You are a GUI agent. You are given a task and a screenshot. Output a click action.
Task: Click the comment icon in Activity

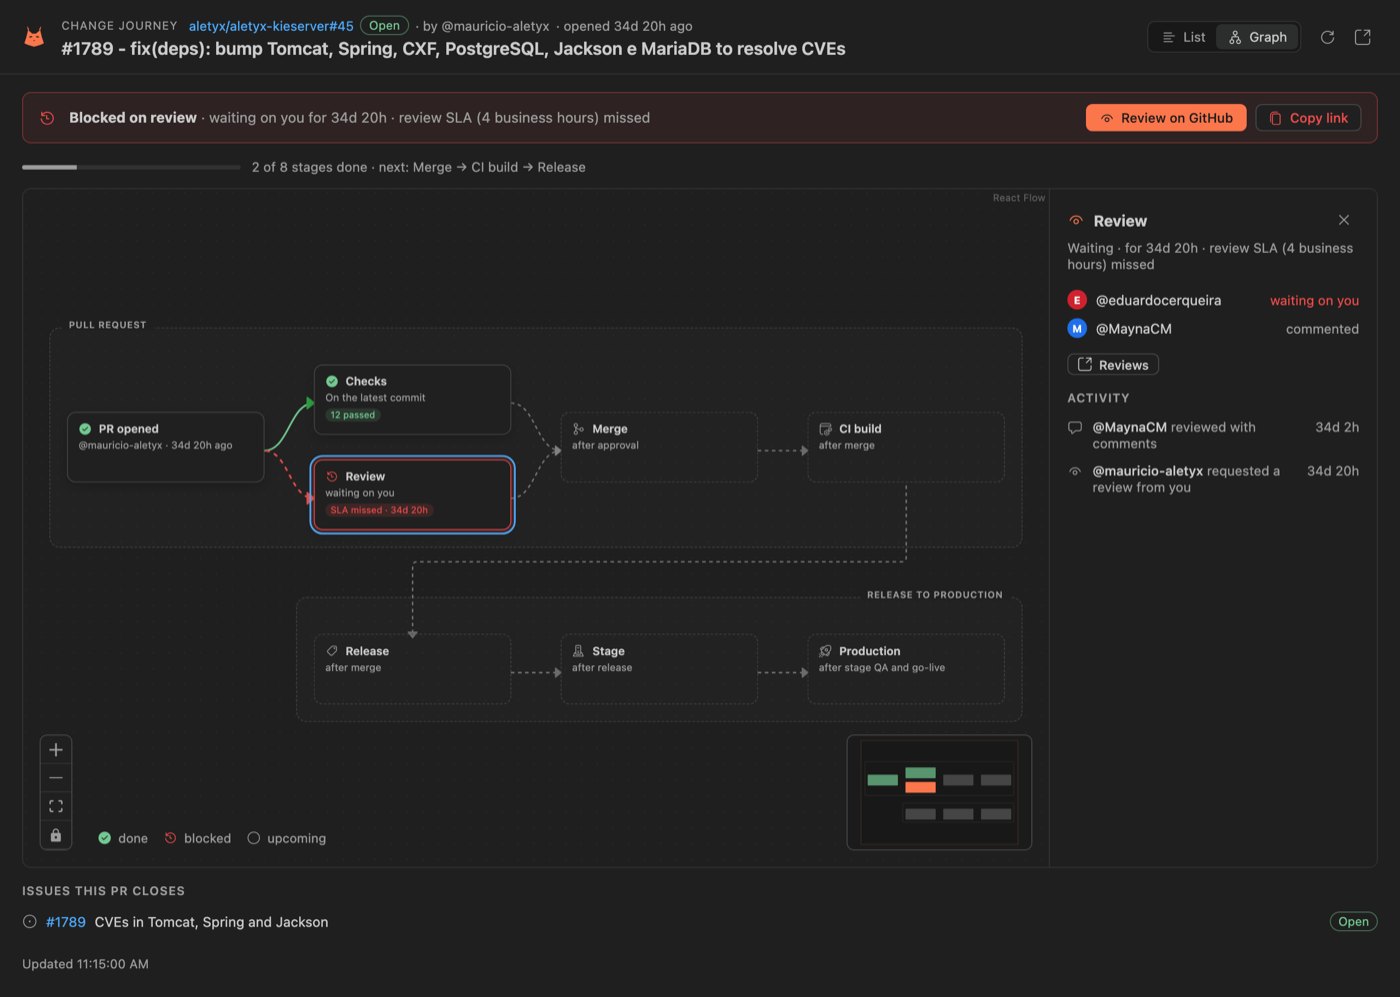[1075, 428]
